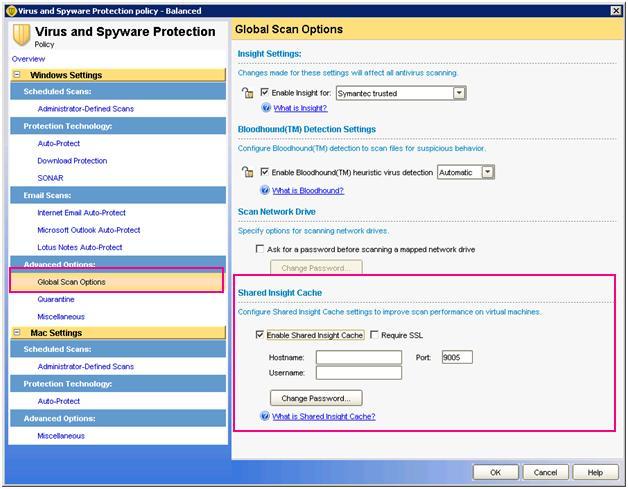Open the What is Insight? link
Image resolution: width=628 pixels, height=489 pixels.
[300, 108]
